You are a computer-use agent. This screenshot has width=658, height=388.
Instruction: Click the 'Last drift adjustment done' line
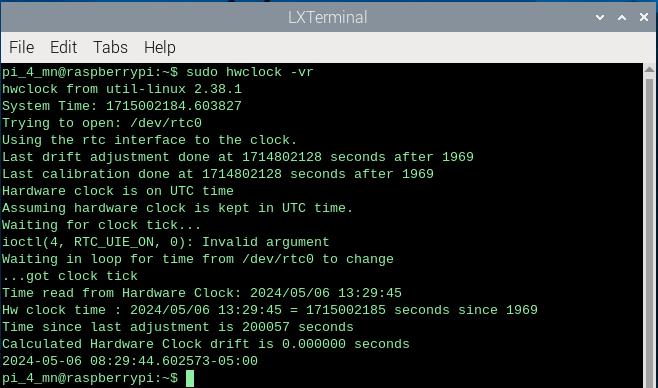click(238, 157)
